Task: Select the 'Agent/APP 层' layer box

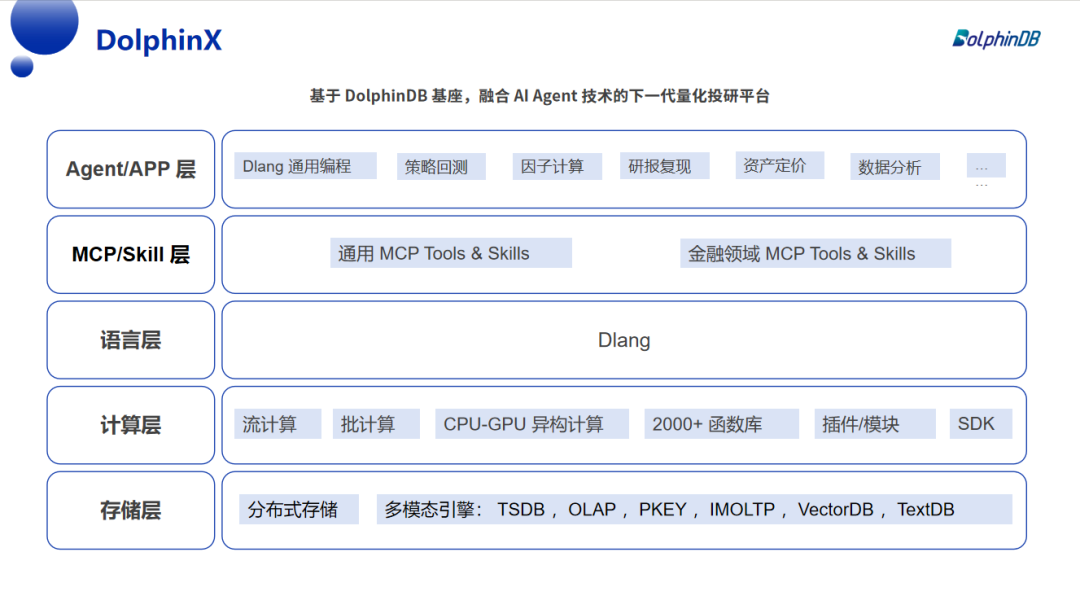Action: [131, 169]
